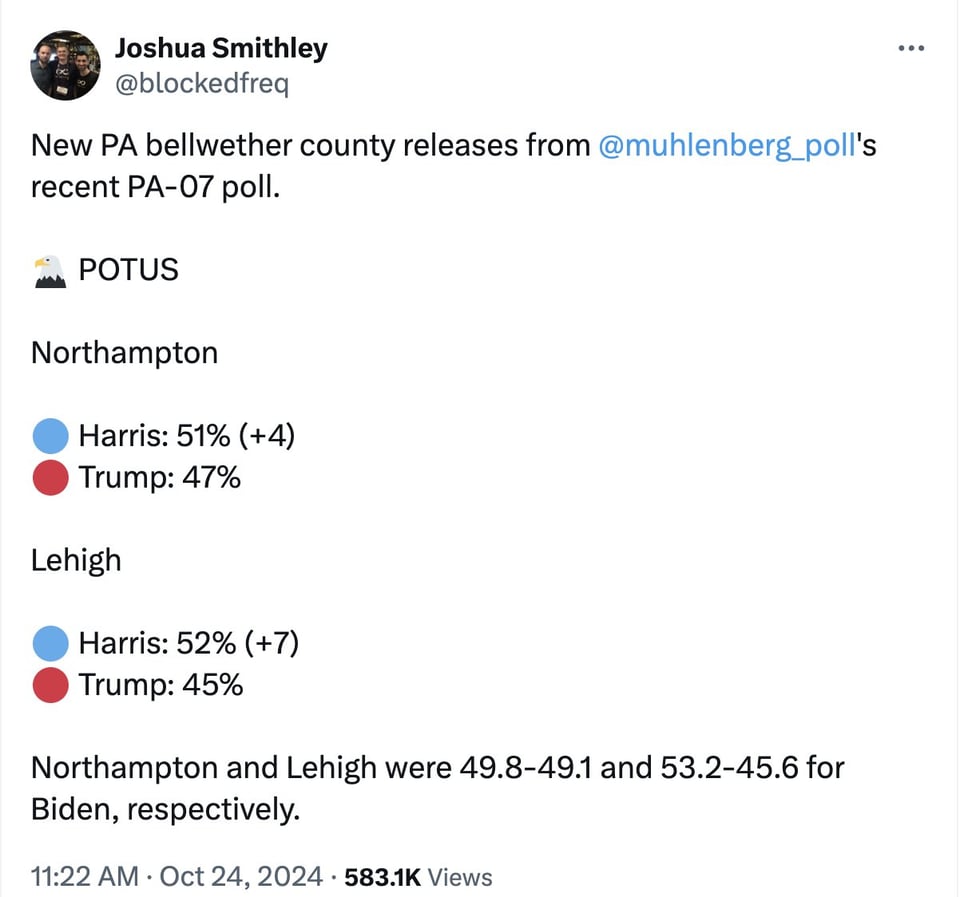The width and height of the screenshot is (960, 897).
Task: Click the POTUS label text
Action: point(128,270)
